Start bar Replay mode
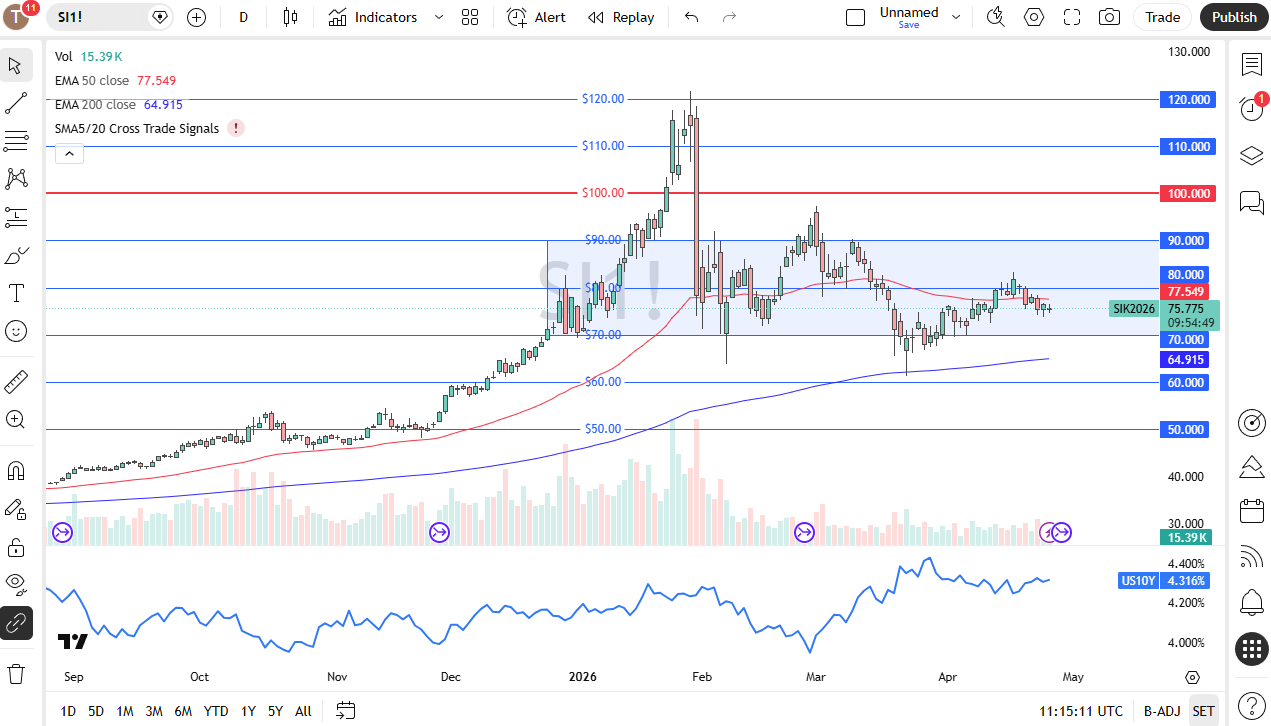This screenshot has height=726, width=1271. (621, 17)
